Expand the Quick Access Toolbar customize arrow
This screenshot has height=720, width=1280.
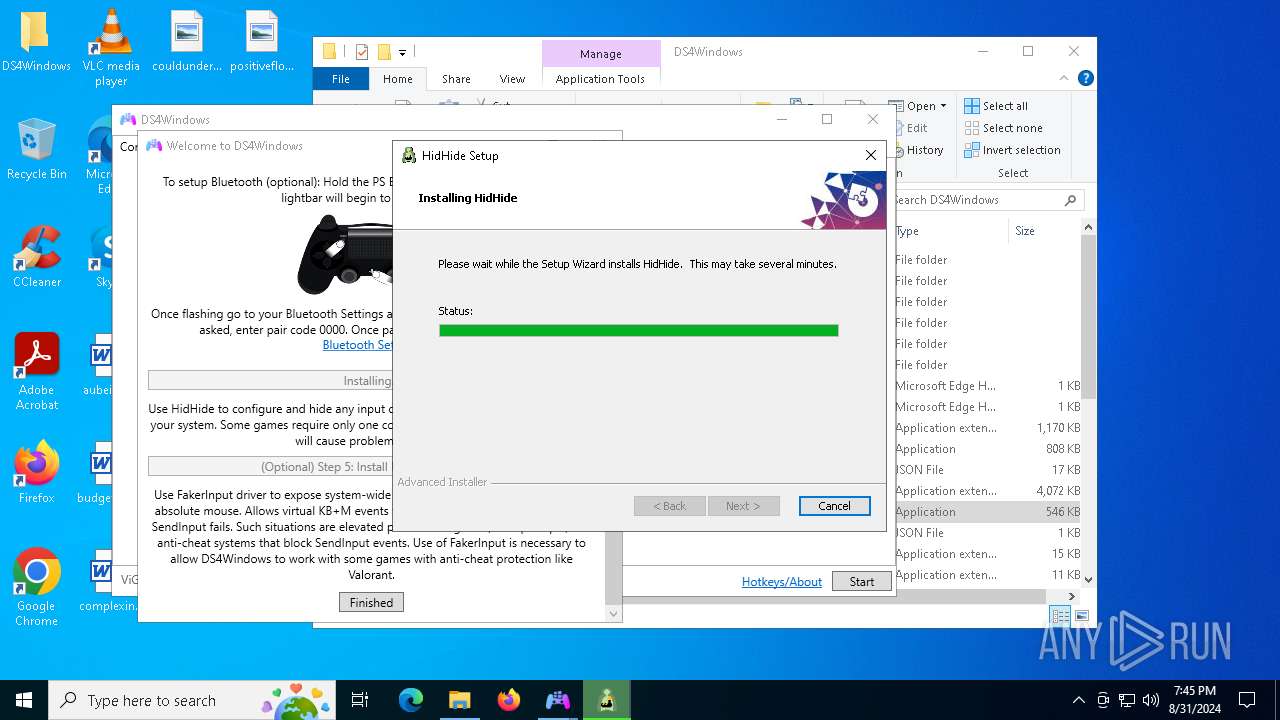tap(402, 52)
